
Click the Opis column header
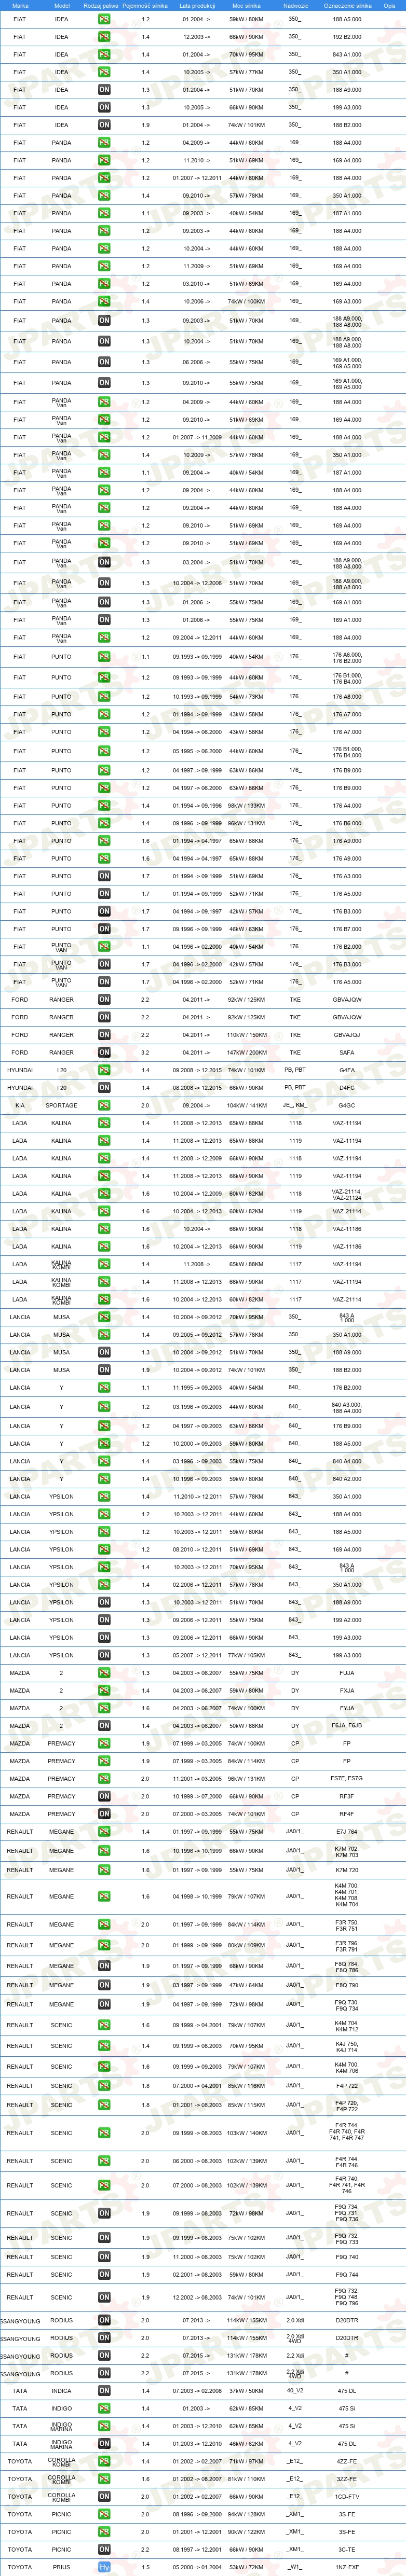(390, 5)
